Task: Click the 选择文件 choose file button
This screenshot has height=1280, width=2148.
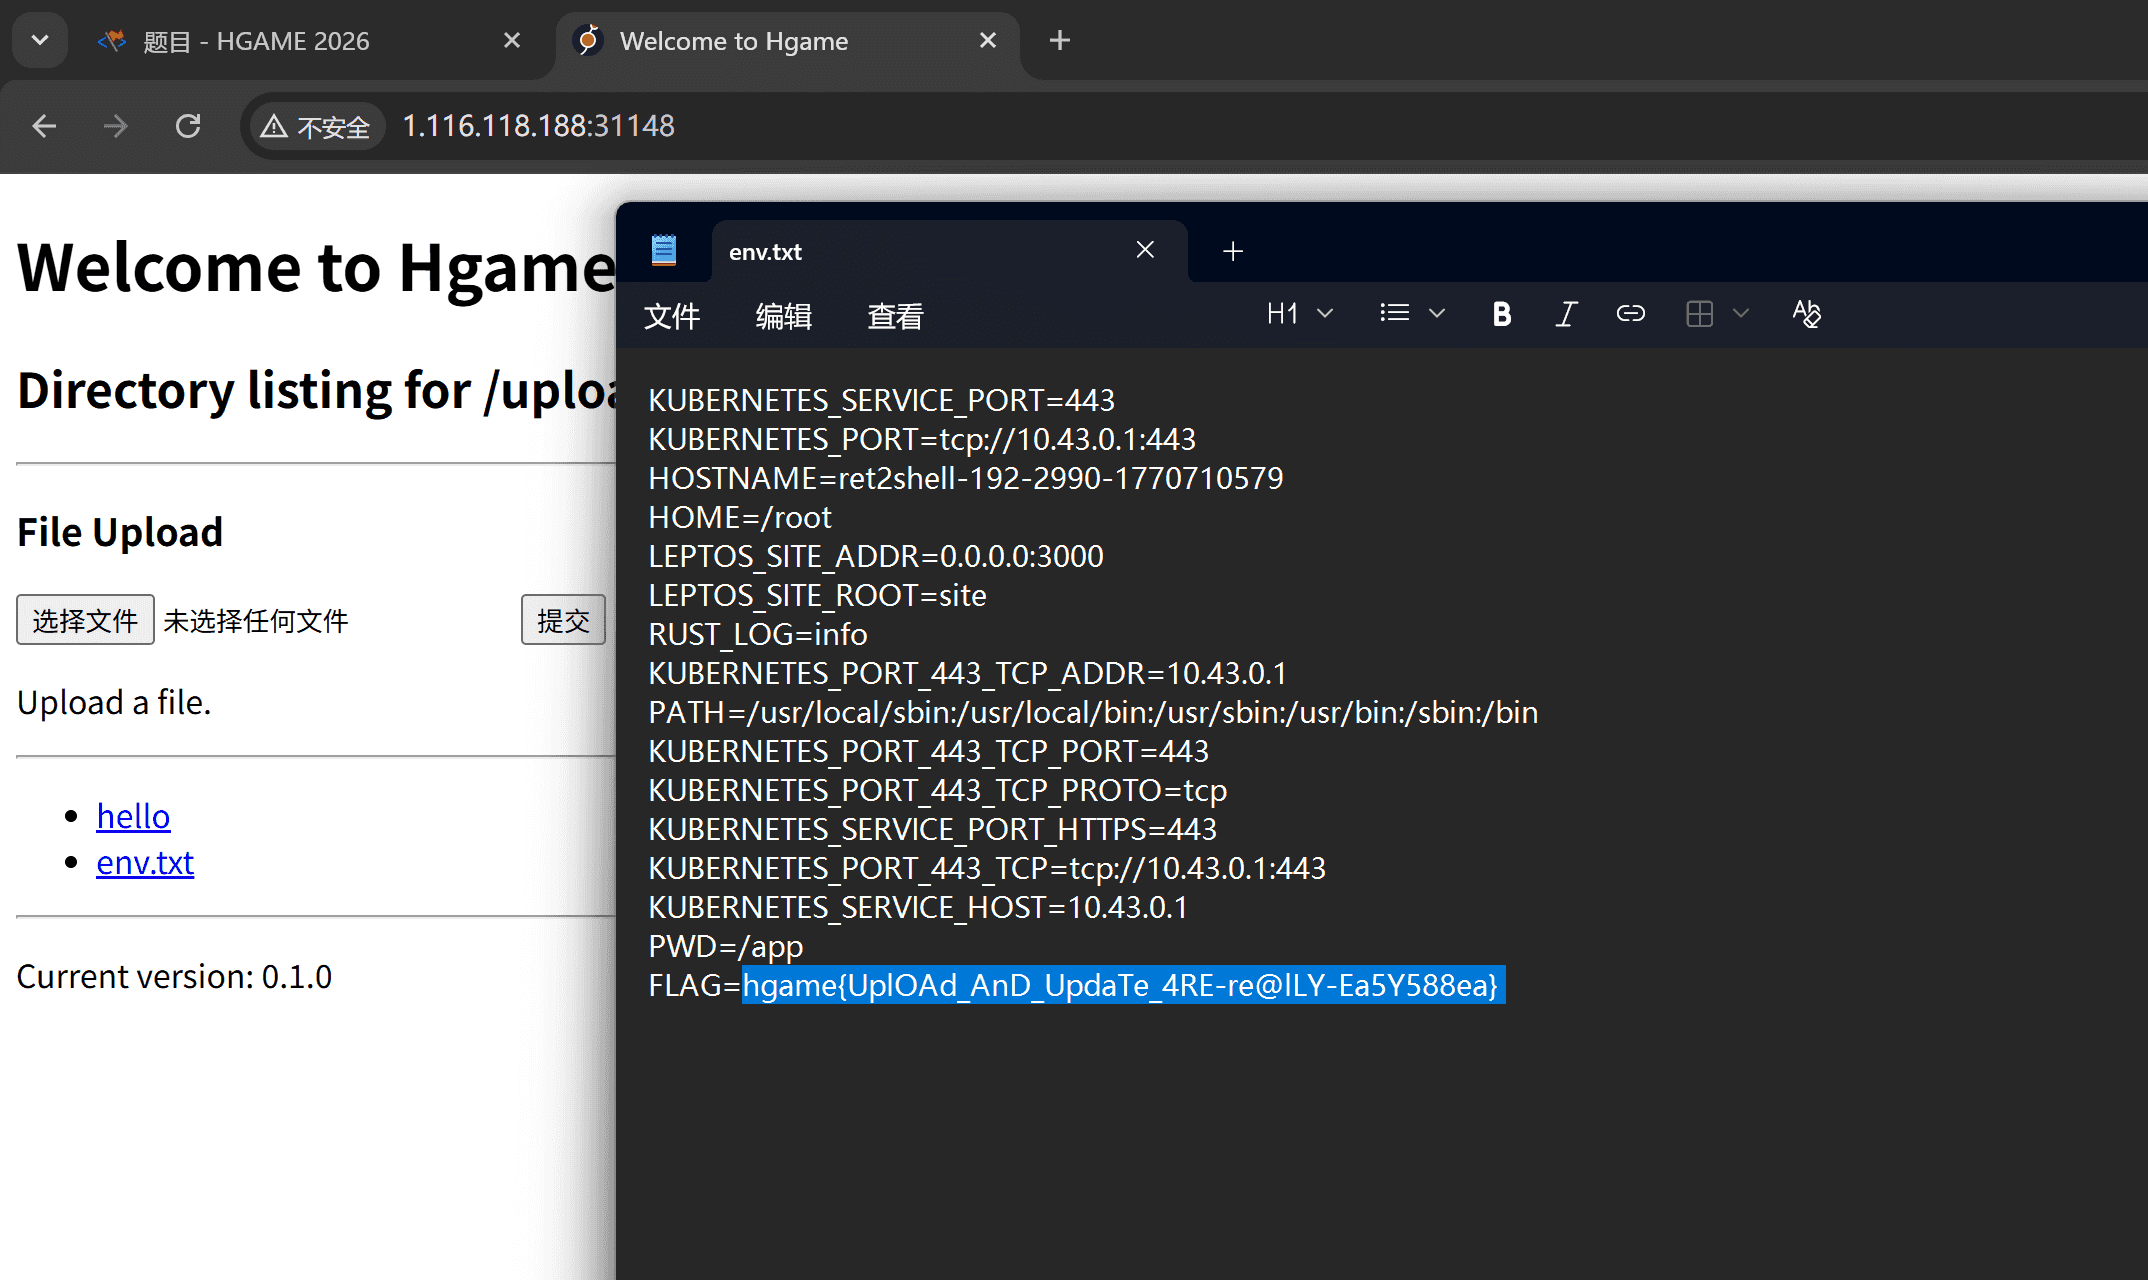Action: [x=85, y=620]
